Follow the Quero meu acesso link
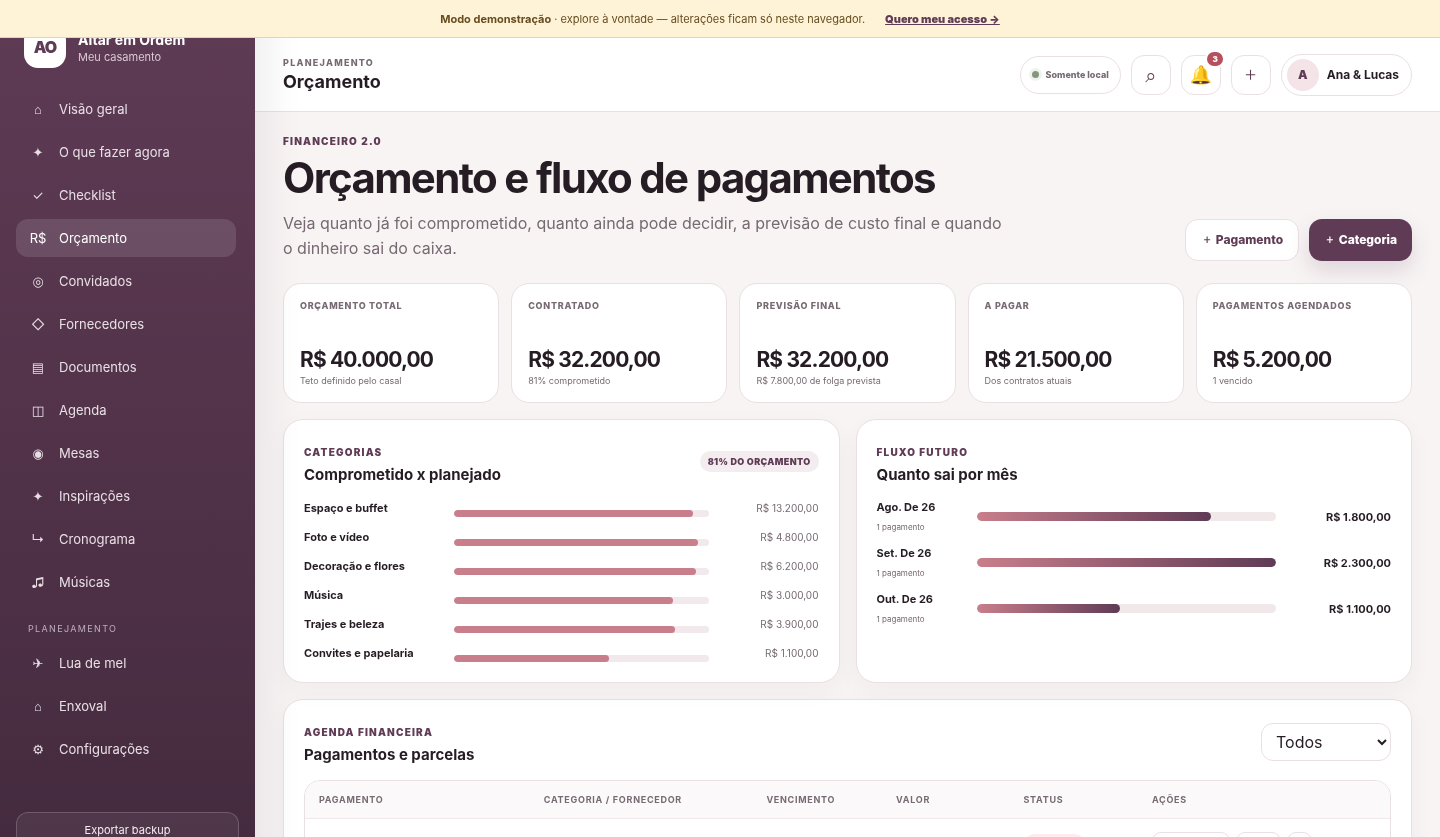Viewport: 1440px width, 837px height. pyautogui.click(x=942, y=19)
